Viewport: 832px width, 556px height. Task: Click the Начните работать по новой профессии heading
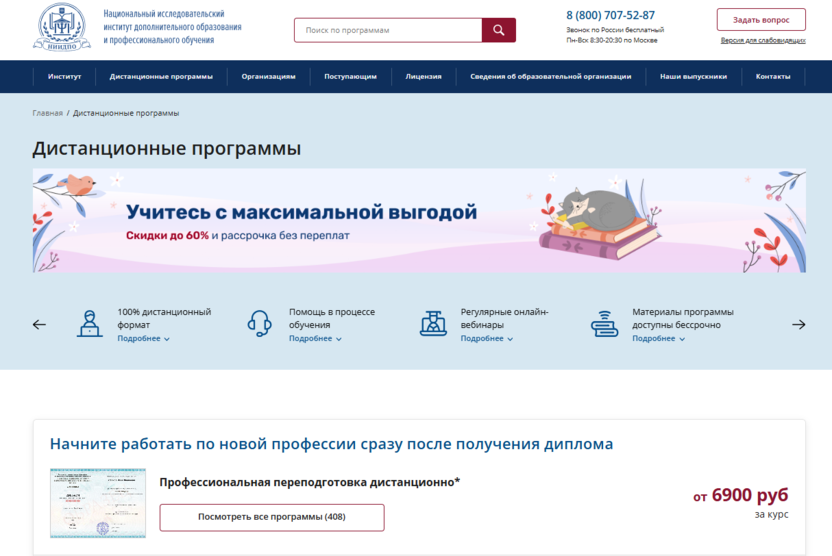tap(331, 444)
